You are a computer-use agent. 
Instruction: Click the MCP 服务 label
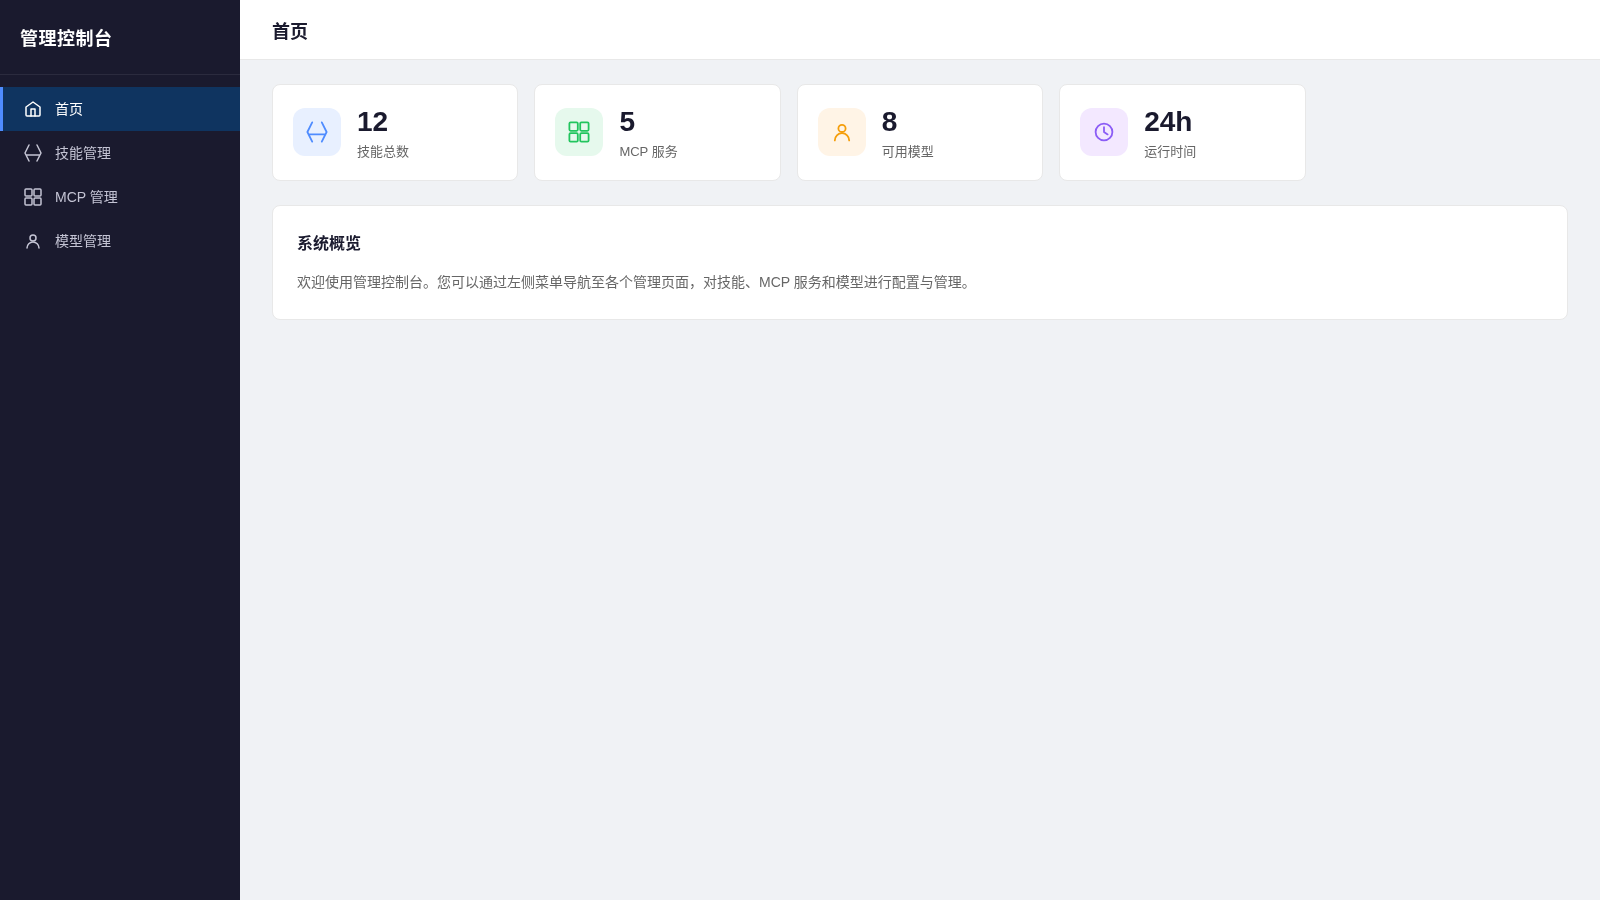pyautogui.click(x=648, y=152)
